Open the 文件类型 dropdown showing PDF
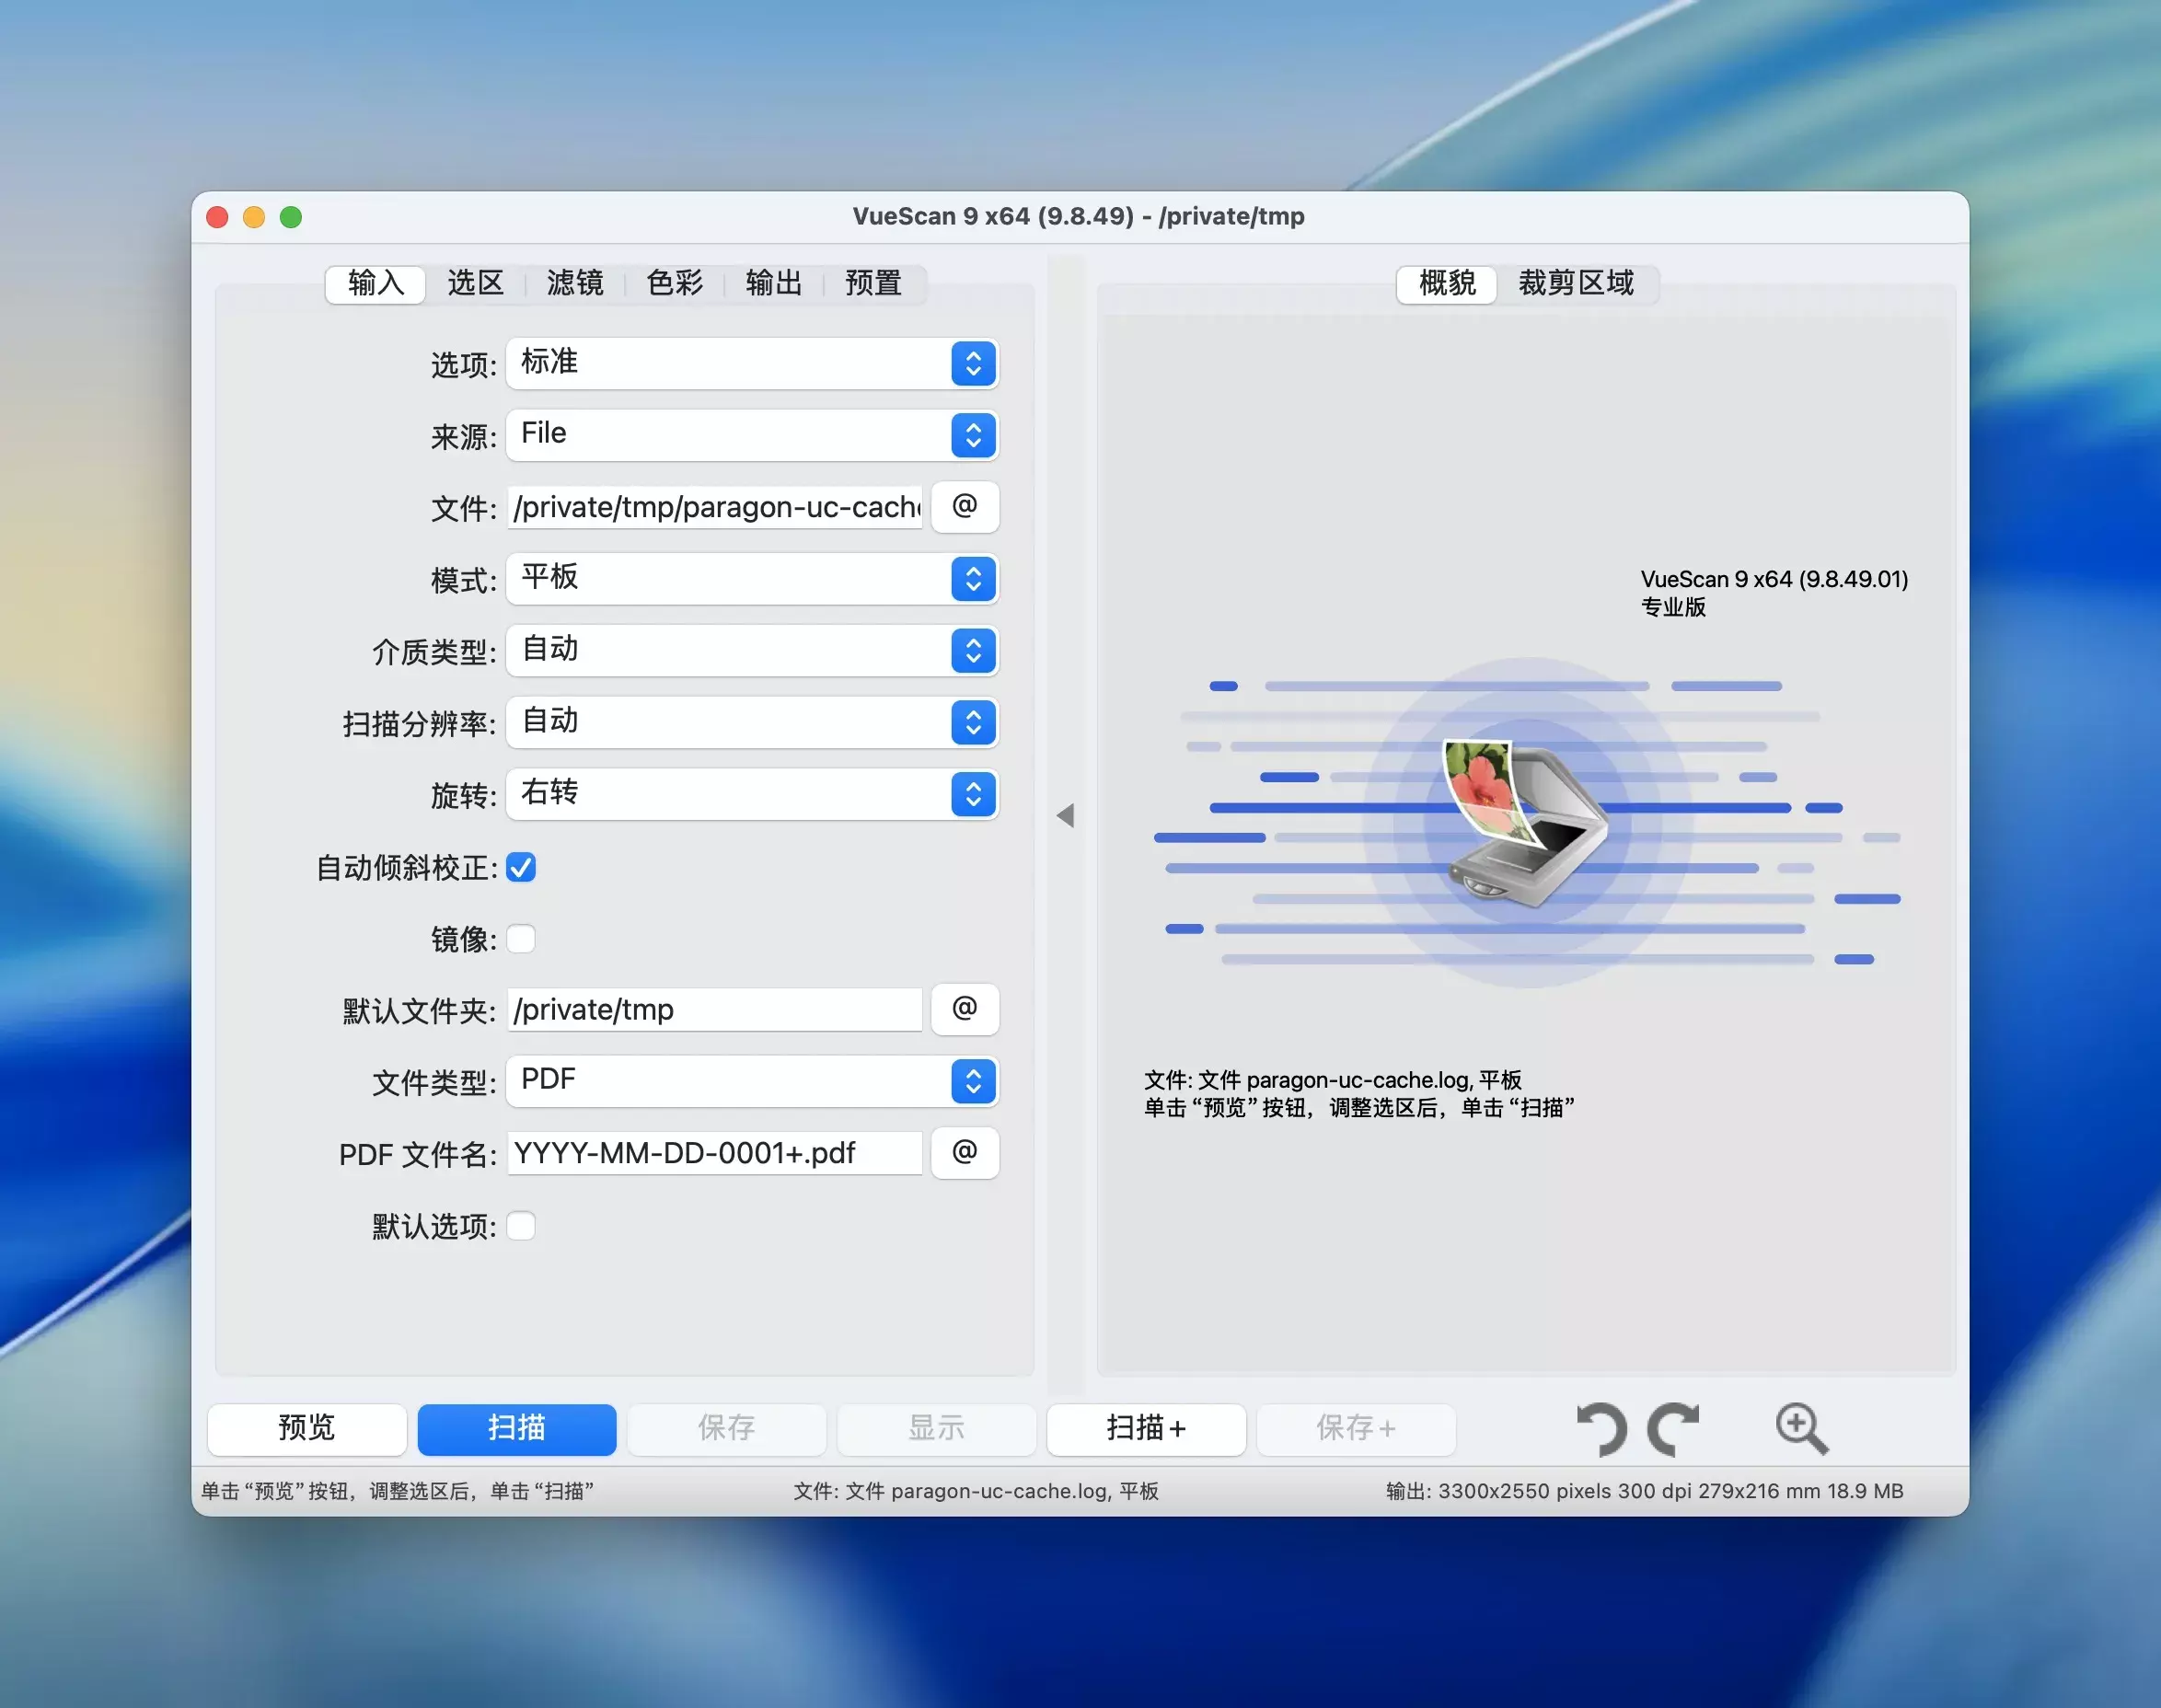This screenshot has height=1708, width=2161. (752, 1081)
